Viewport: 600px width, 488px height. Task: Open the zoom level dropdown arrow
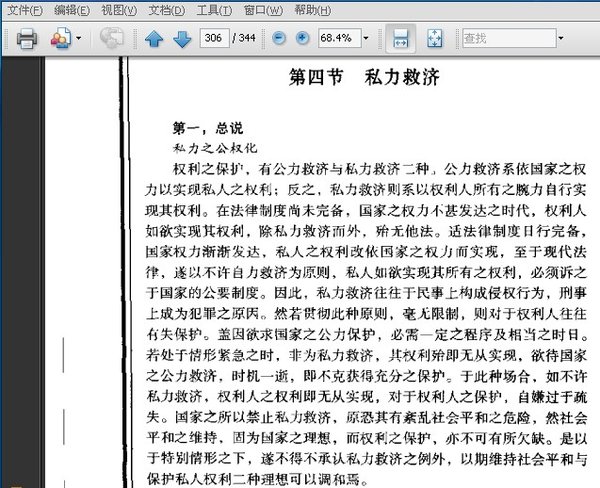coord(366,38)
